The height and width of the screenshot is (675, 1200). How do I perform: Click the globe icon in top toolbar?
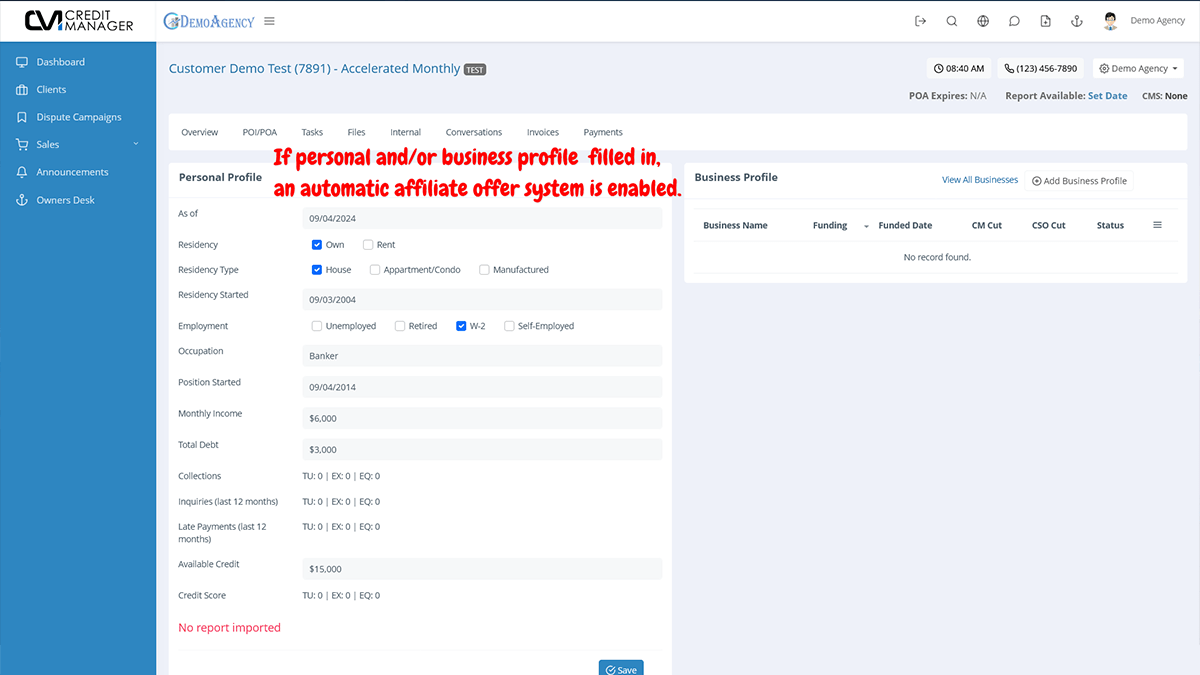982,20
